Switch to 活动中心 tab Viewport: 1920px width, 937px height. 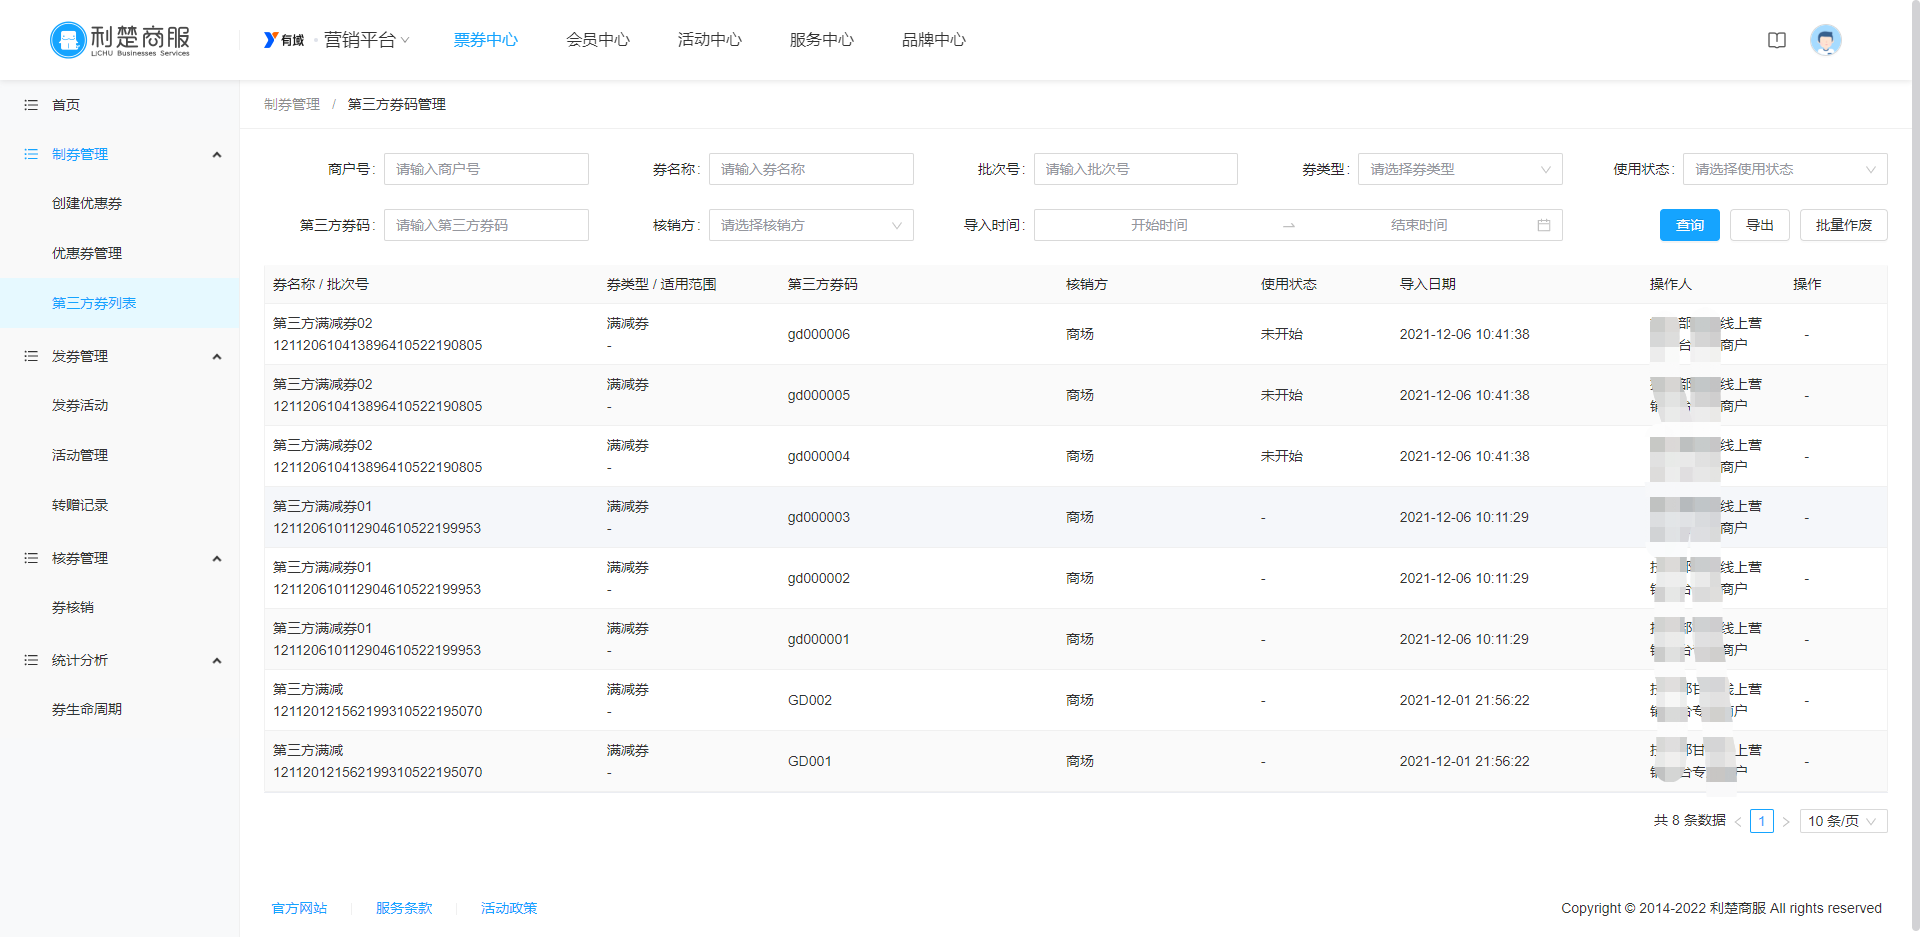coord(710,40)
